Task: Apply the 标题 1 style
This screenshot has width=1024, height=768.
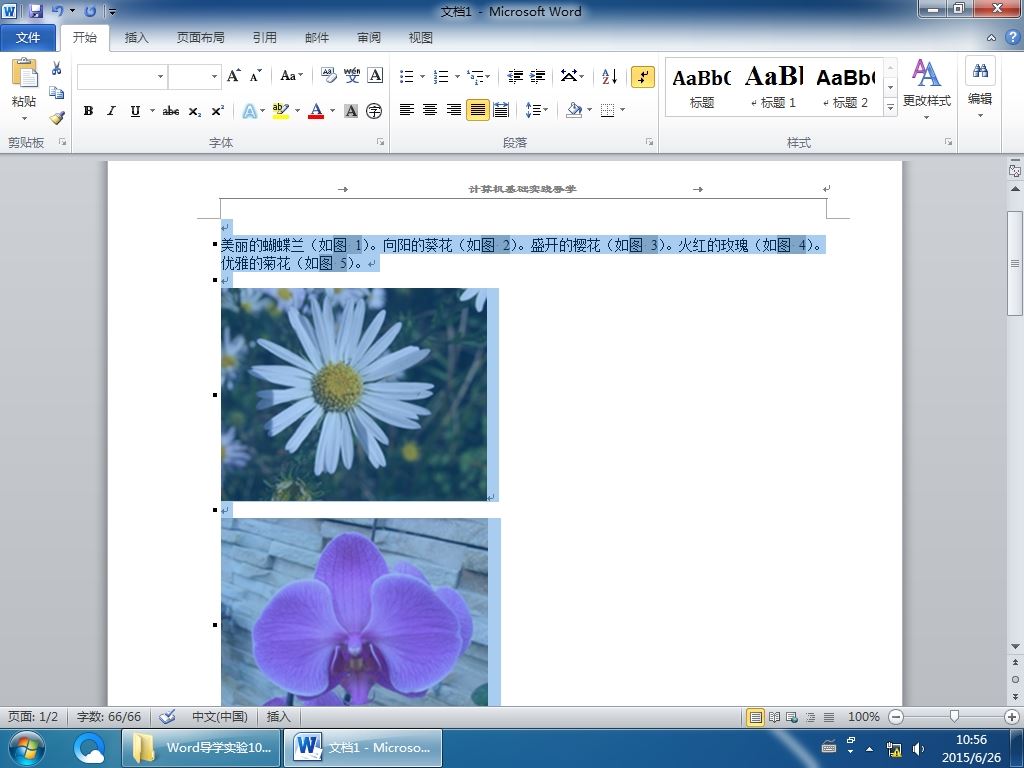Action: tap(774, 86)
